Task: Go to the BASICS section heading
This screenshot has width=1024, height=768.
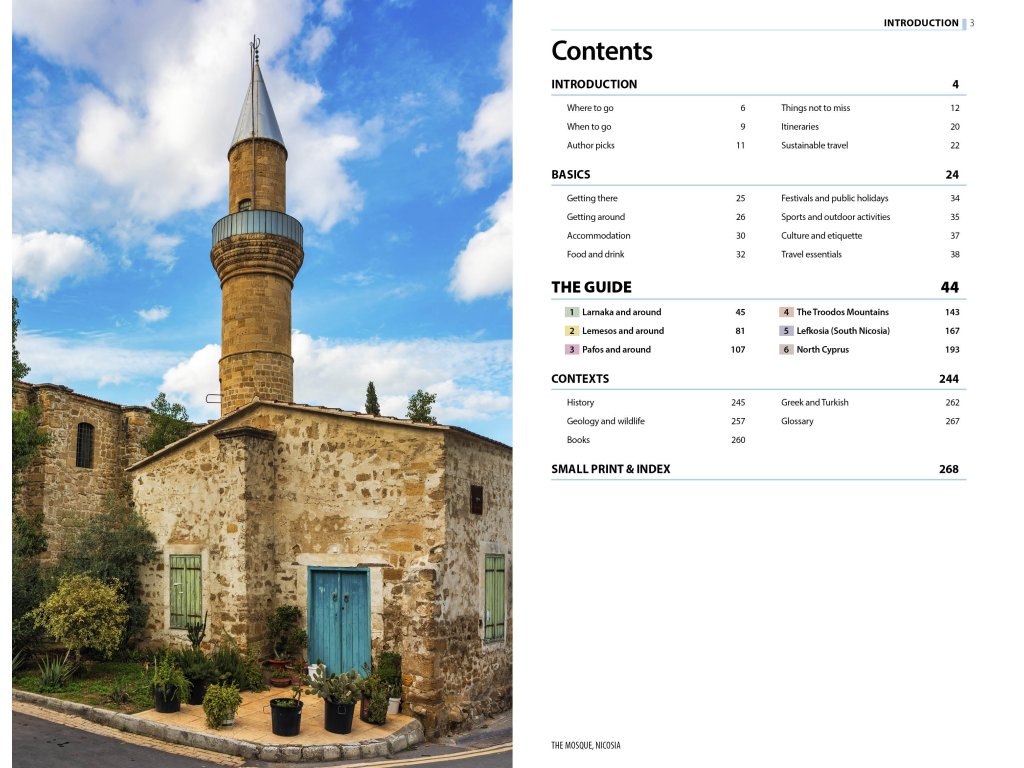Action: (x=570, y=174)
